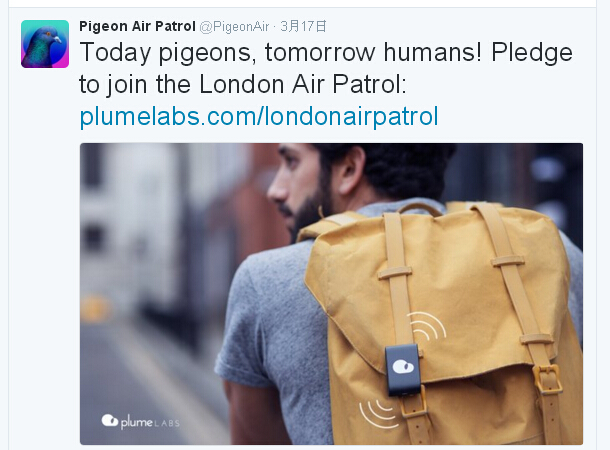
Task: Click the man's face in the photo
Action: coord(300,187)
